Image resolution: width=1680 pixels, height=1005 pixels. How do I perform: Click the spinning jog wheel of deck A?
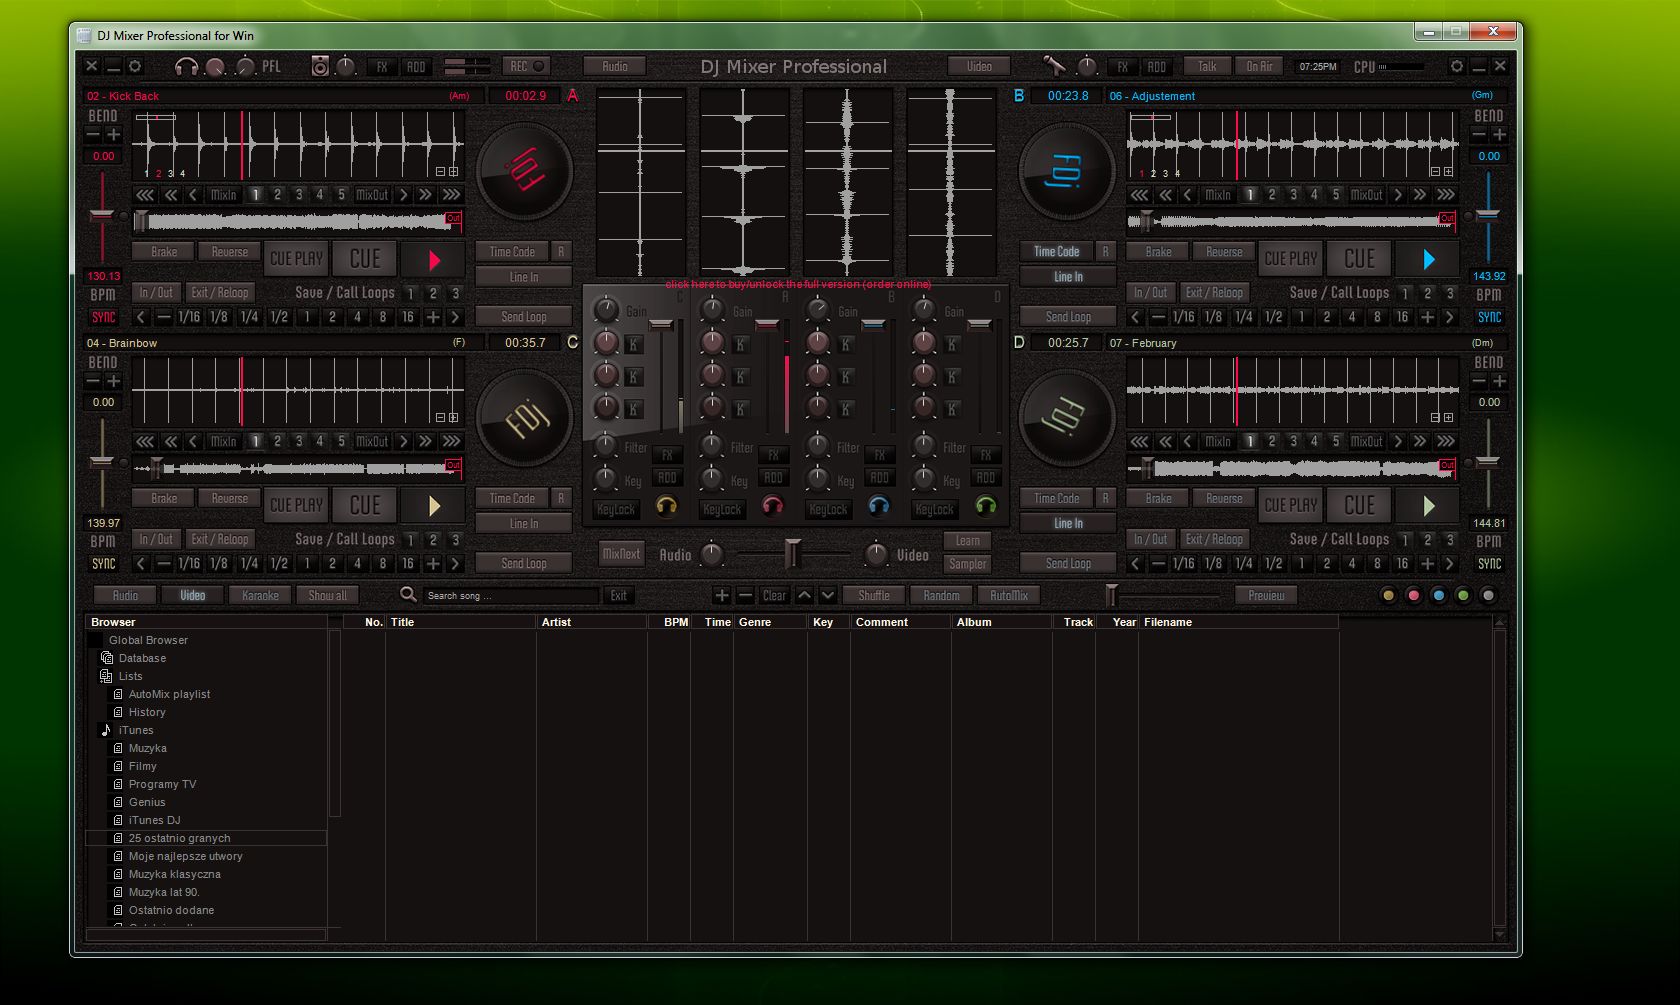[525, 172]
